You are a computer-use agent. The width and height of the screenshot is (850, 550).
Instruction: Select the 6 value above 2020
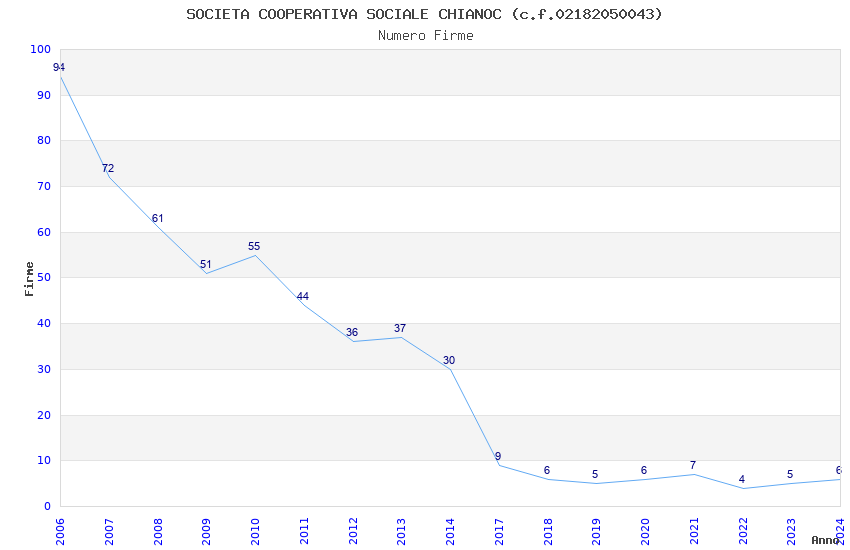(x=643, y=470)
